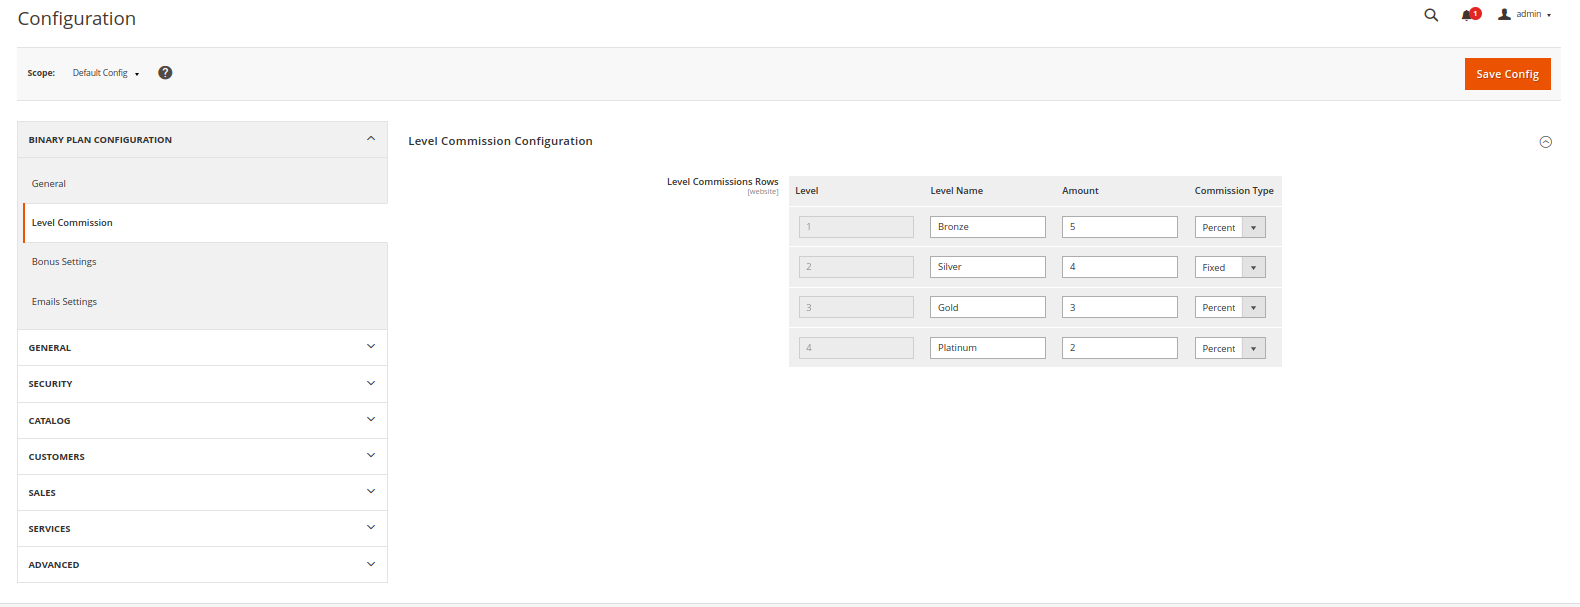
Task: Open the Emails Settings tab
Action: point(64,302)
